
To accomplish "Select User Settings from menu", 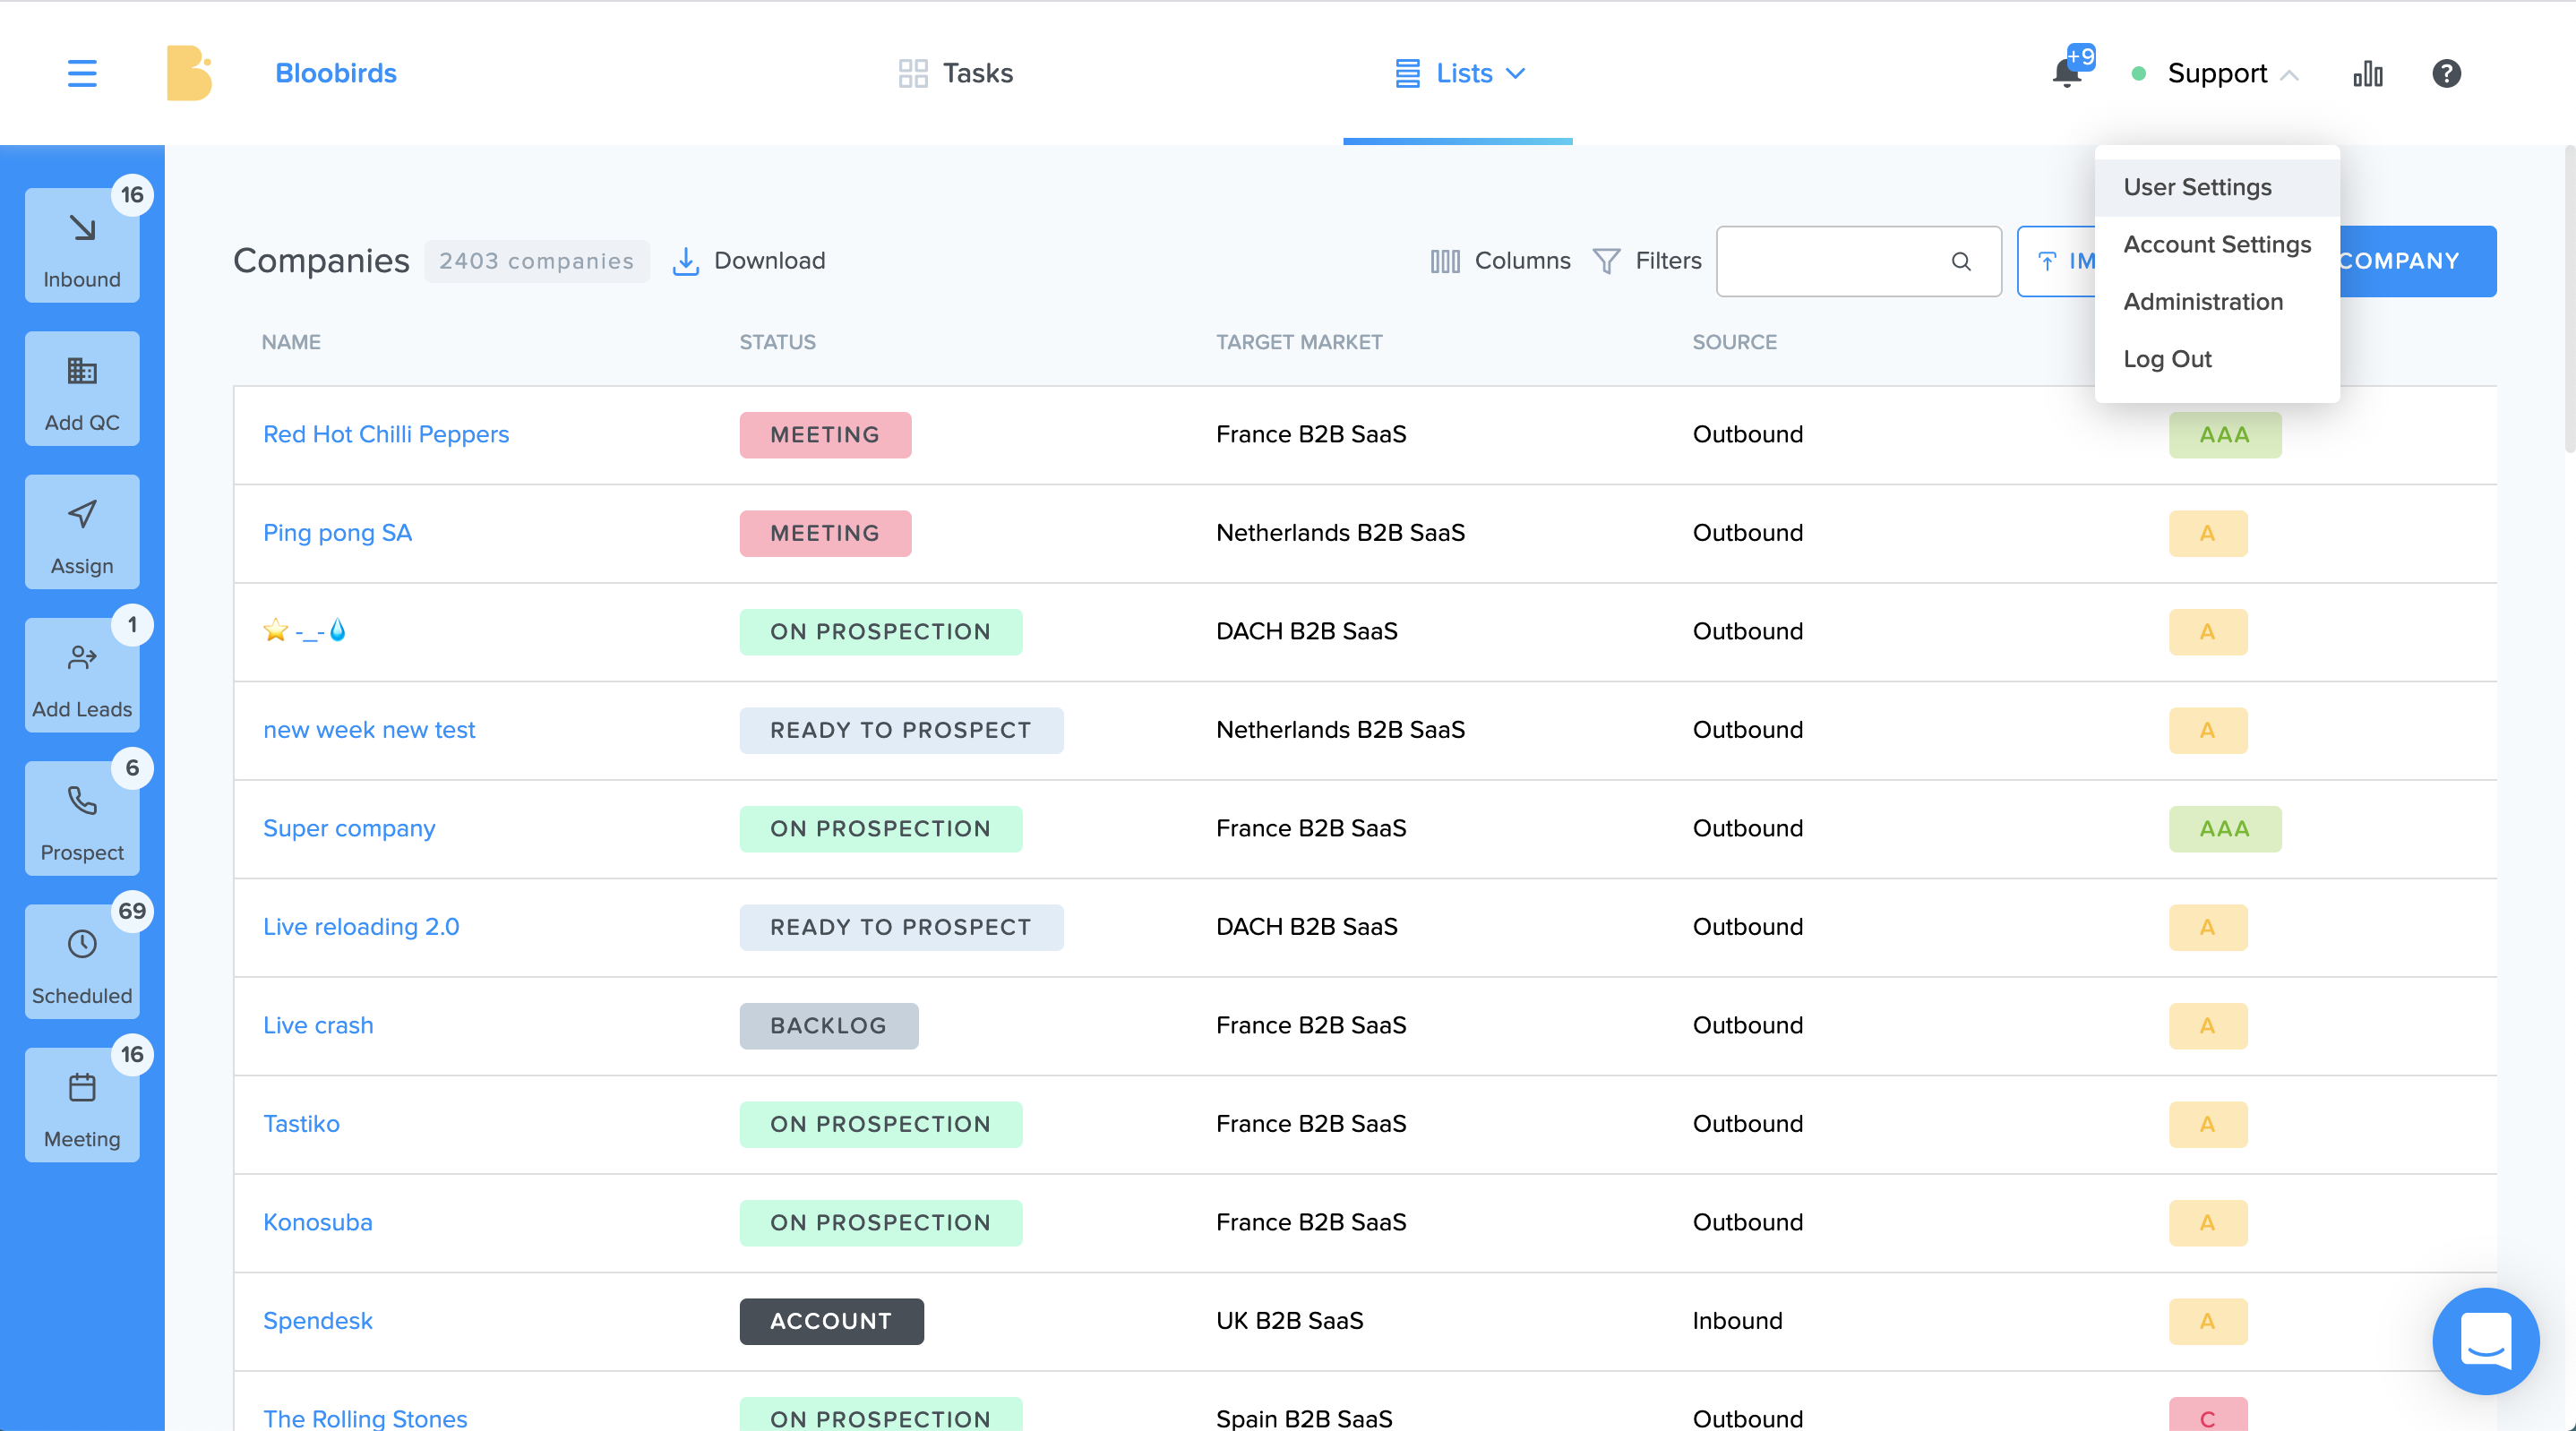I will coord(2217,187).
